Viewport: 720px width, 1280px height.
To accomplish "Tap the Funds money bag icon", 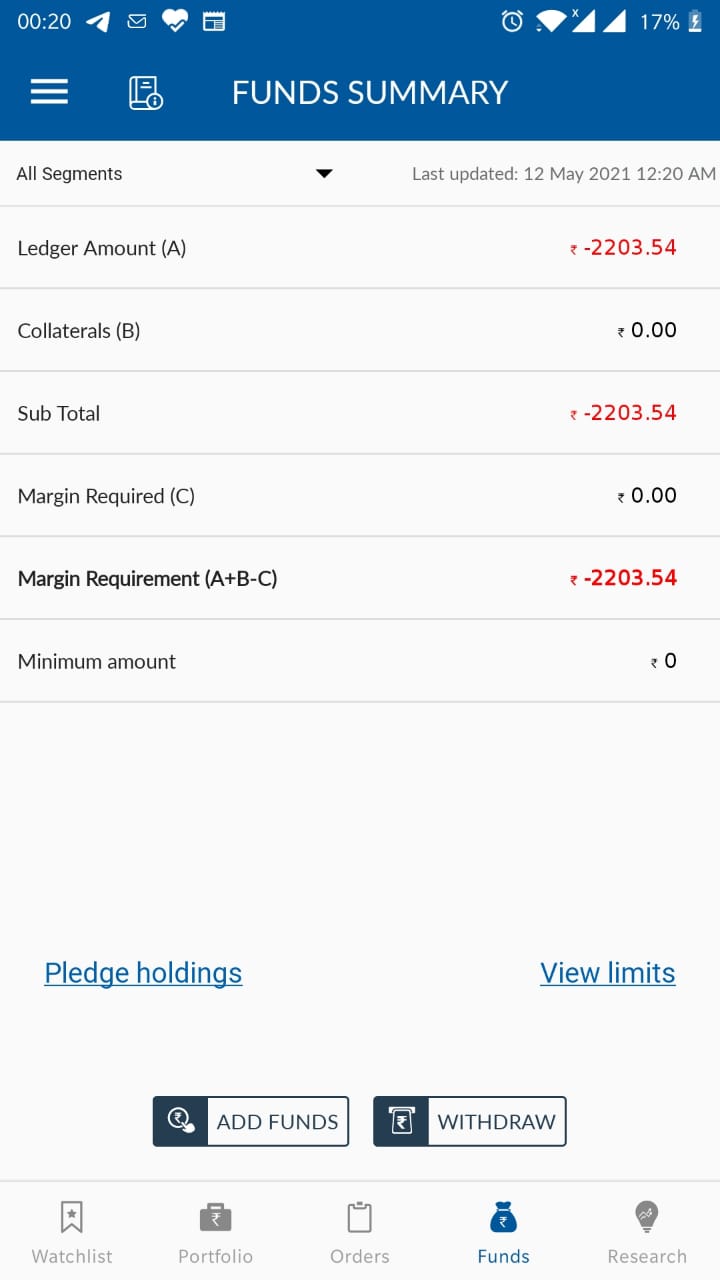I will pyautogui.click(x=503, y=1217).
